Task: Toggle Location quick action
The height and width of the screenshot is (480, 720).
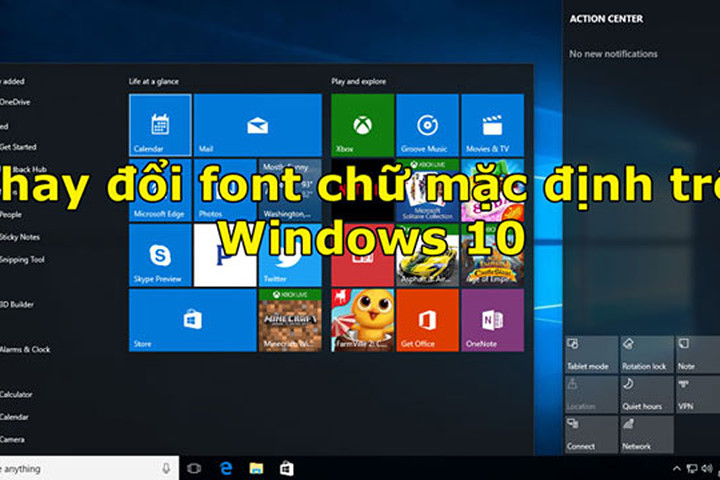Action: [x=591, y=394]
